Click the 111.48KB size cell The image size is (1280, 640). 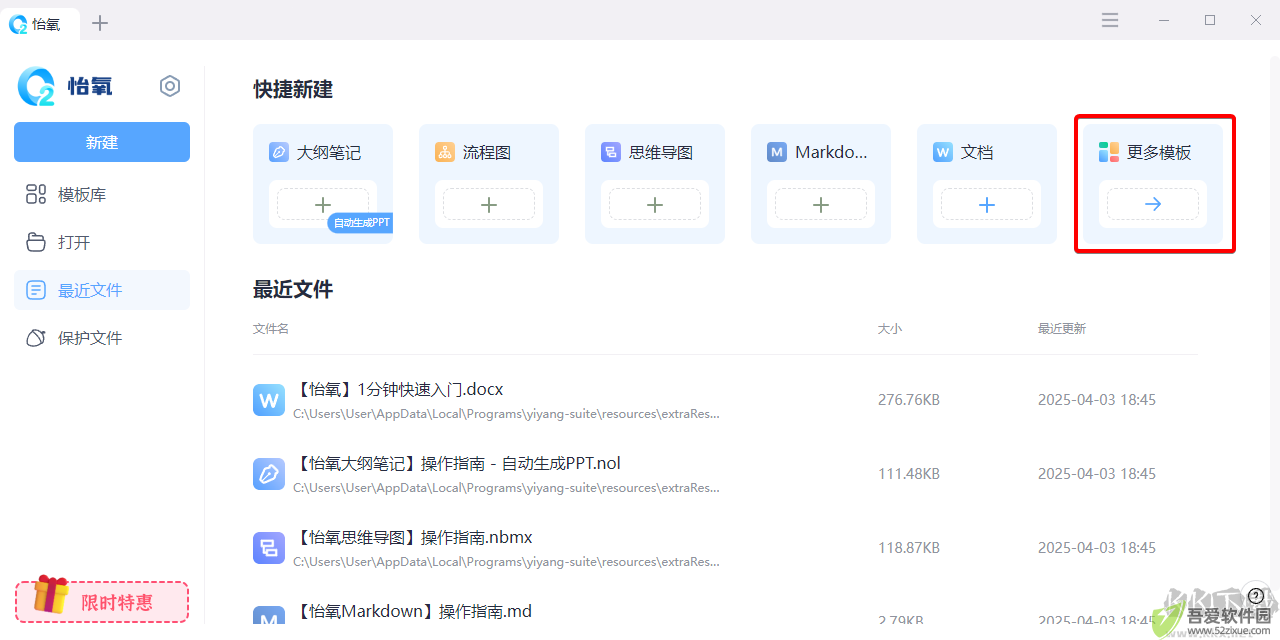point(909,474)
